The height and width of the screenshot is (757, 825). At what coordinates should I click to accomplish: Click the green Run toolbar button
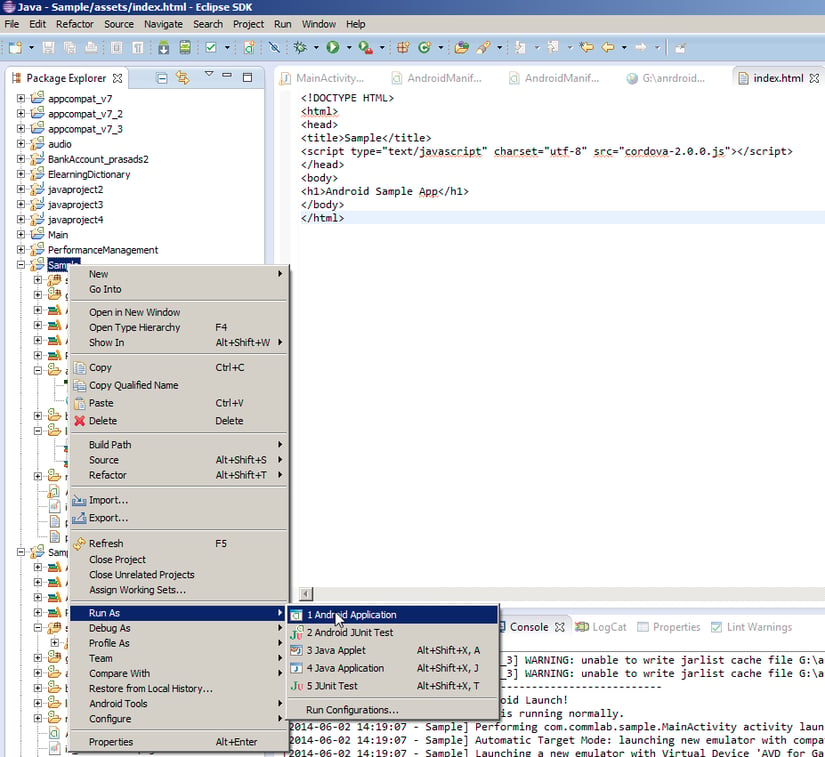click(333, 47)
